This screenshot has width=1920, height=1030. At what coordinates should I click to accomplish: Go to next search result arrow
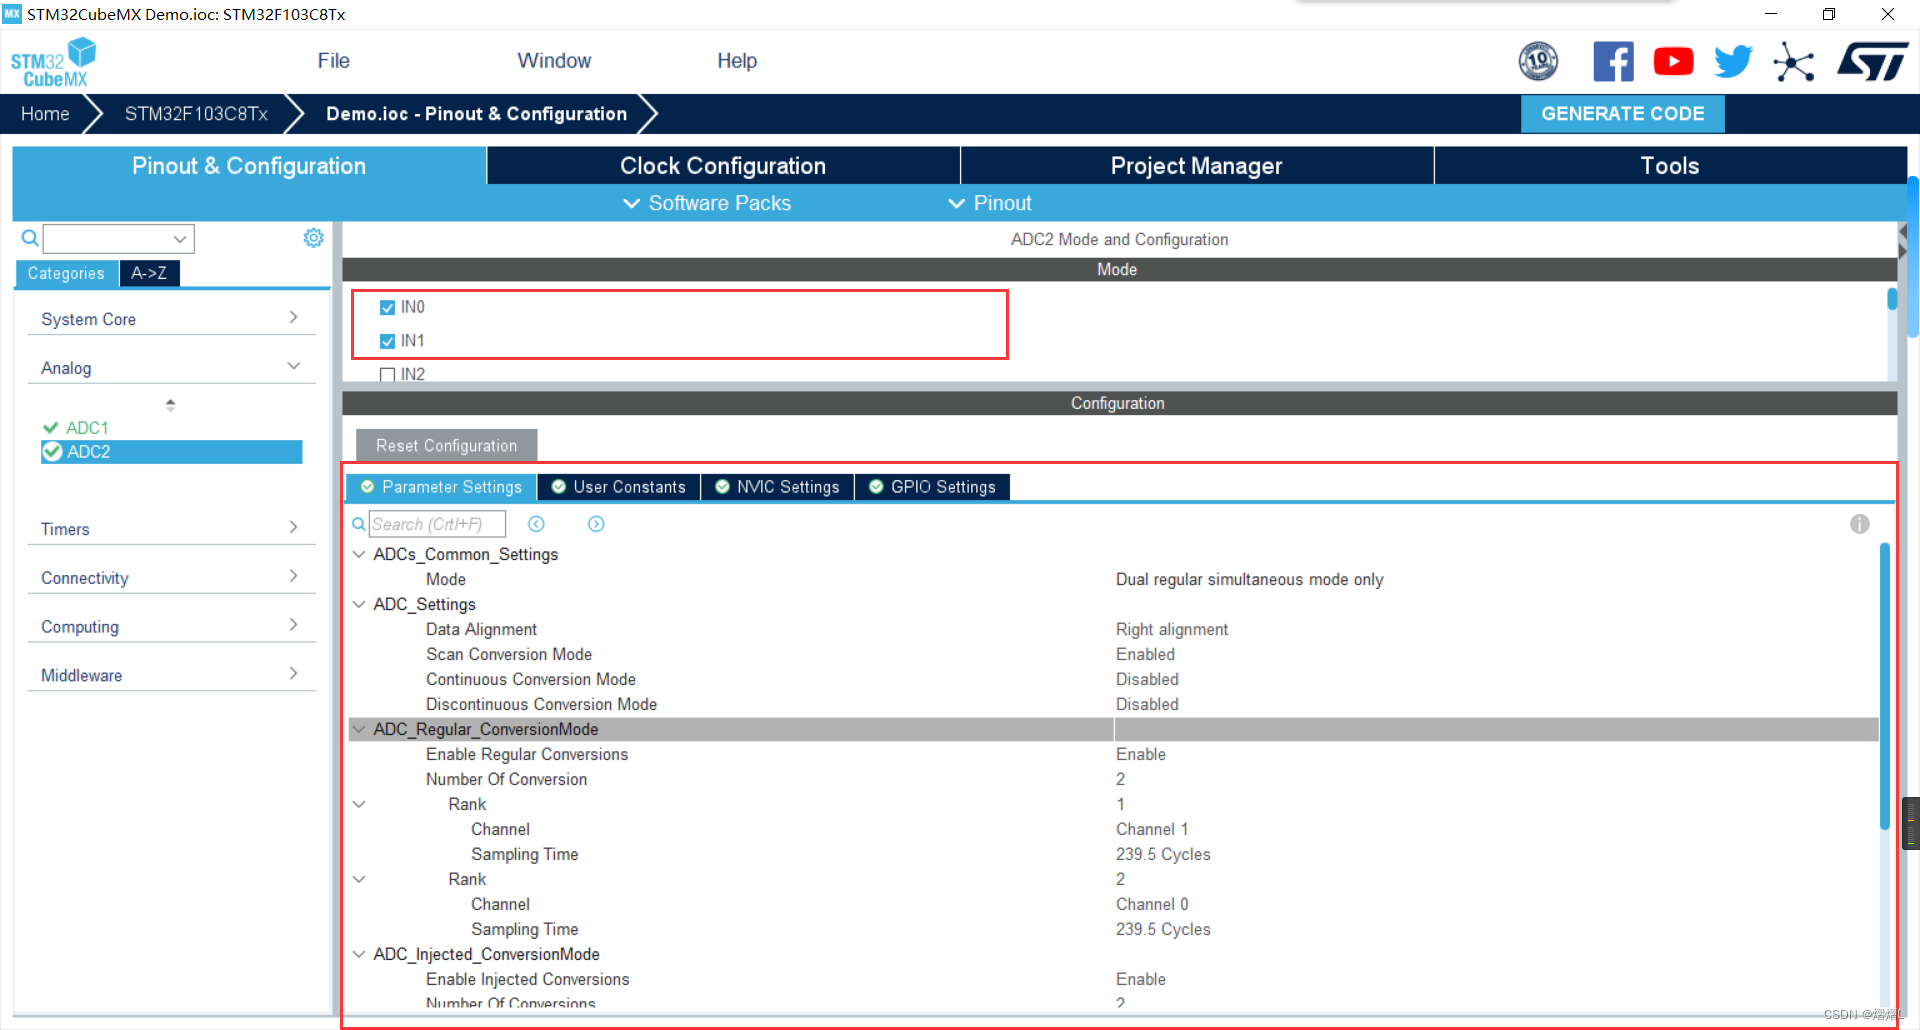(596, 524)
